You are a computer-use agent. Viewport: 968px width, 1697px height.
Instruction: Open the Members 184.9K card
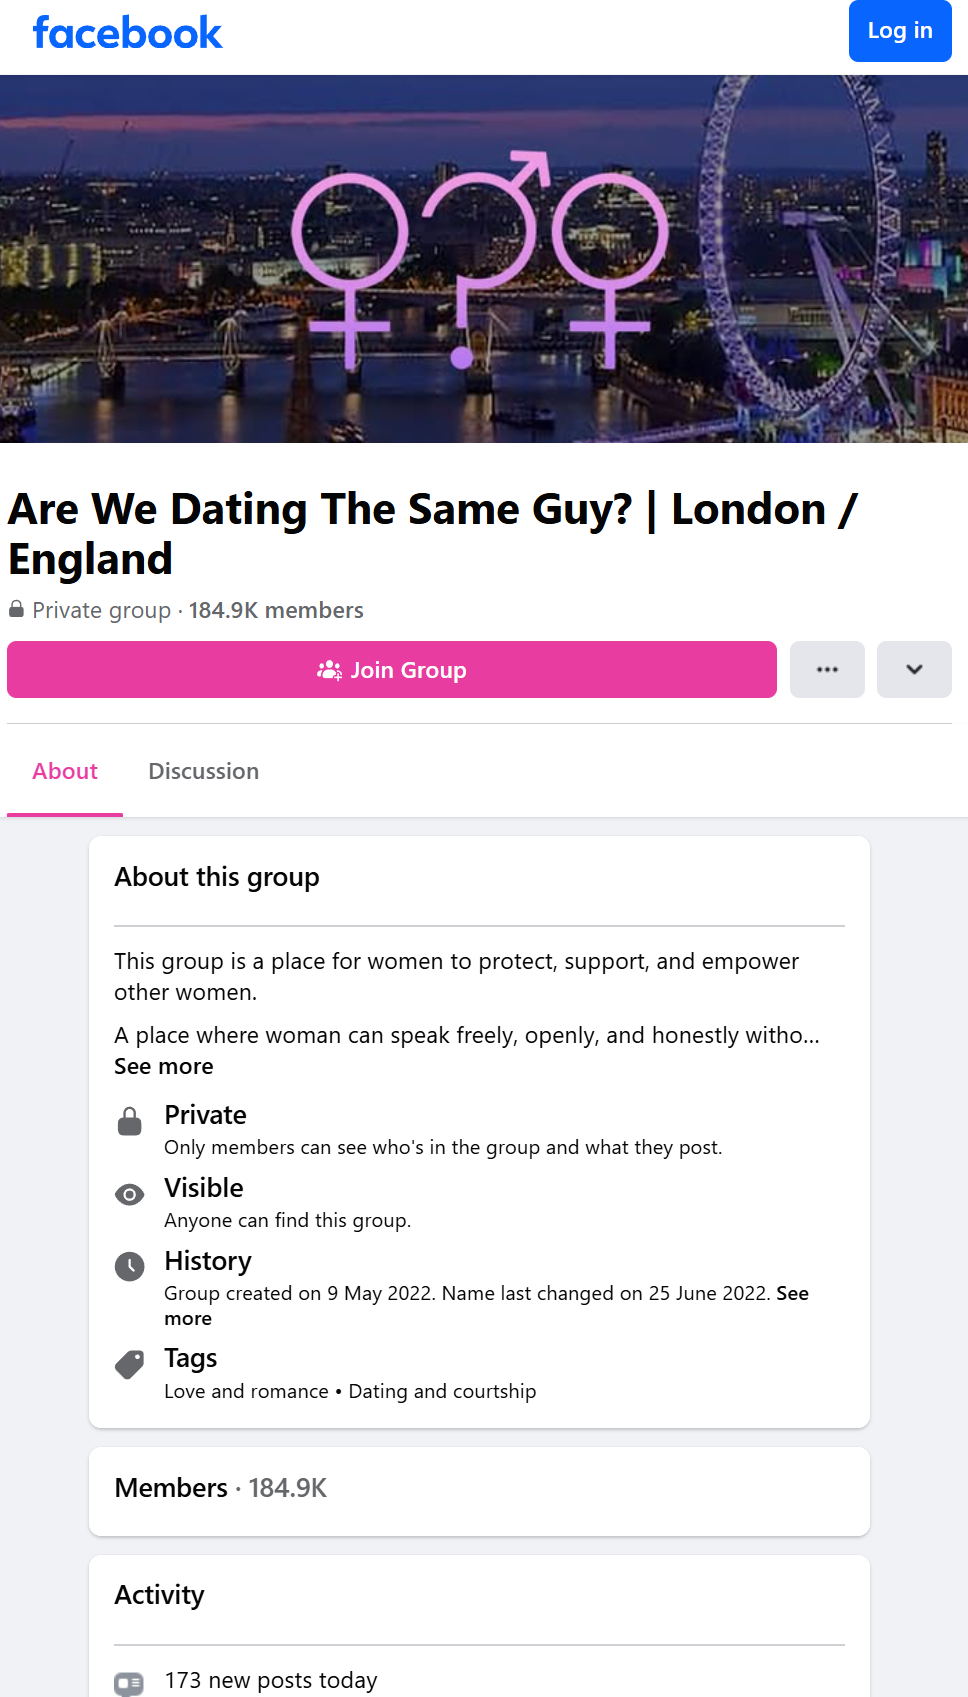pyautogui.click(x=479, y=1489)
